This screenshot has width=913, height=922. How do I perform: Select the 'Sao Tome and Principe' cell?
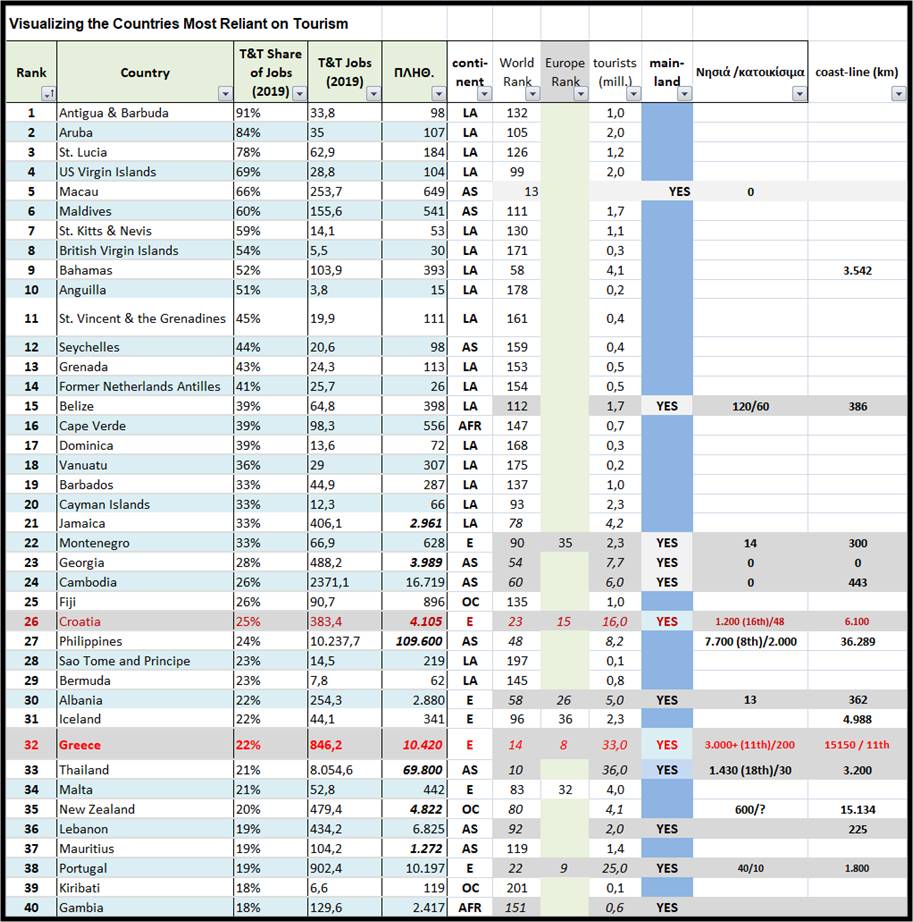[x=145, y=661]
